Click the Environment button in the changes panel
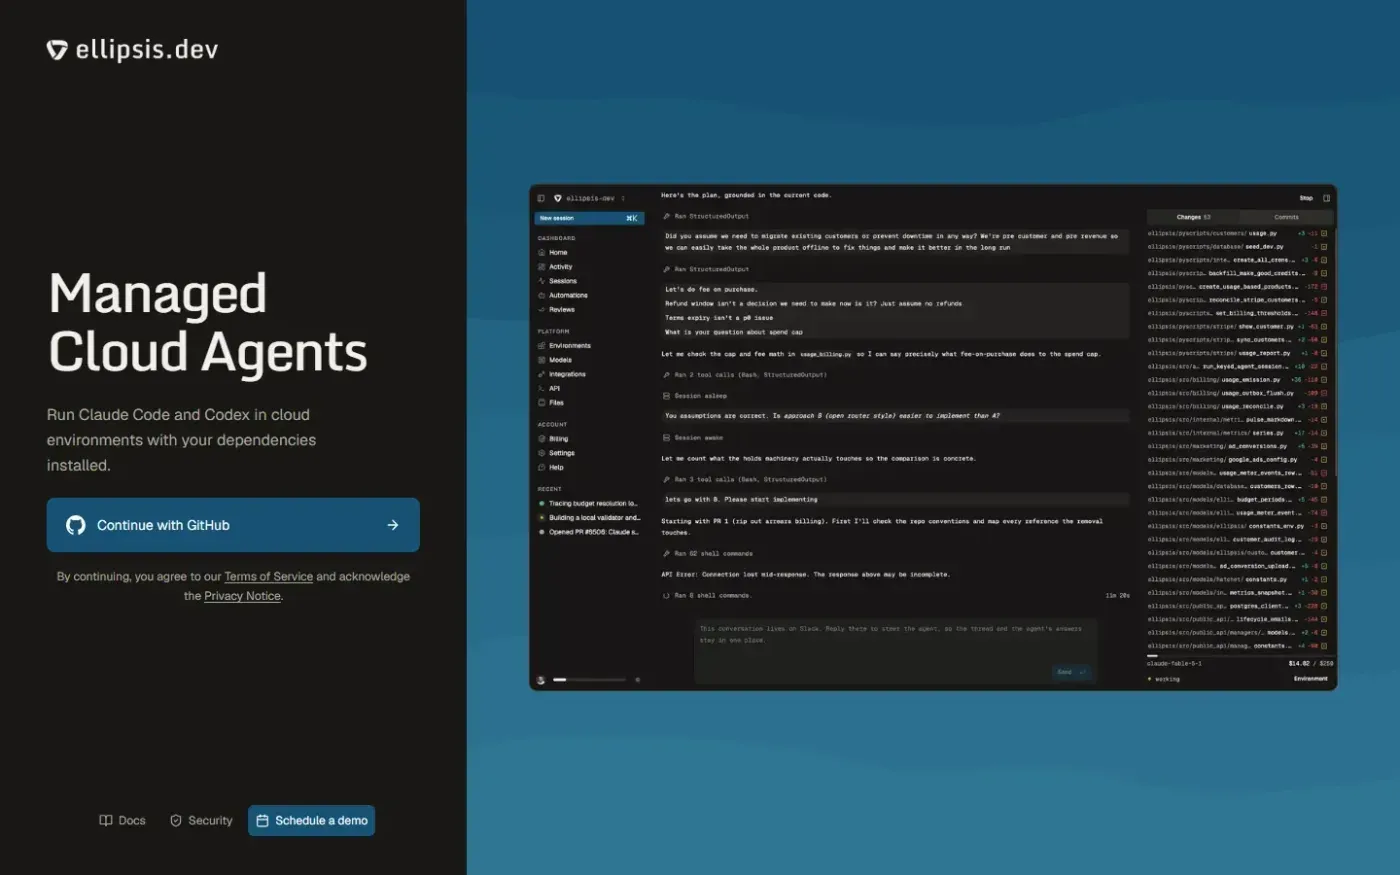Viewport: 1400px width, 875px height. tap(1311, 679)
